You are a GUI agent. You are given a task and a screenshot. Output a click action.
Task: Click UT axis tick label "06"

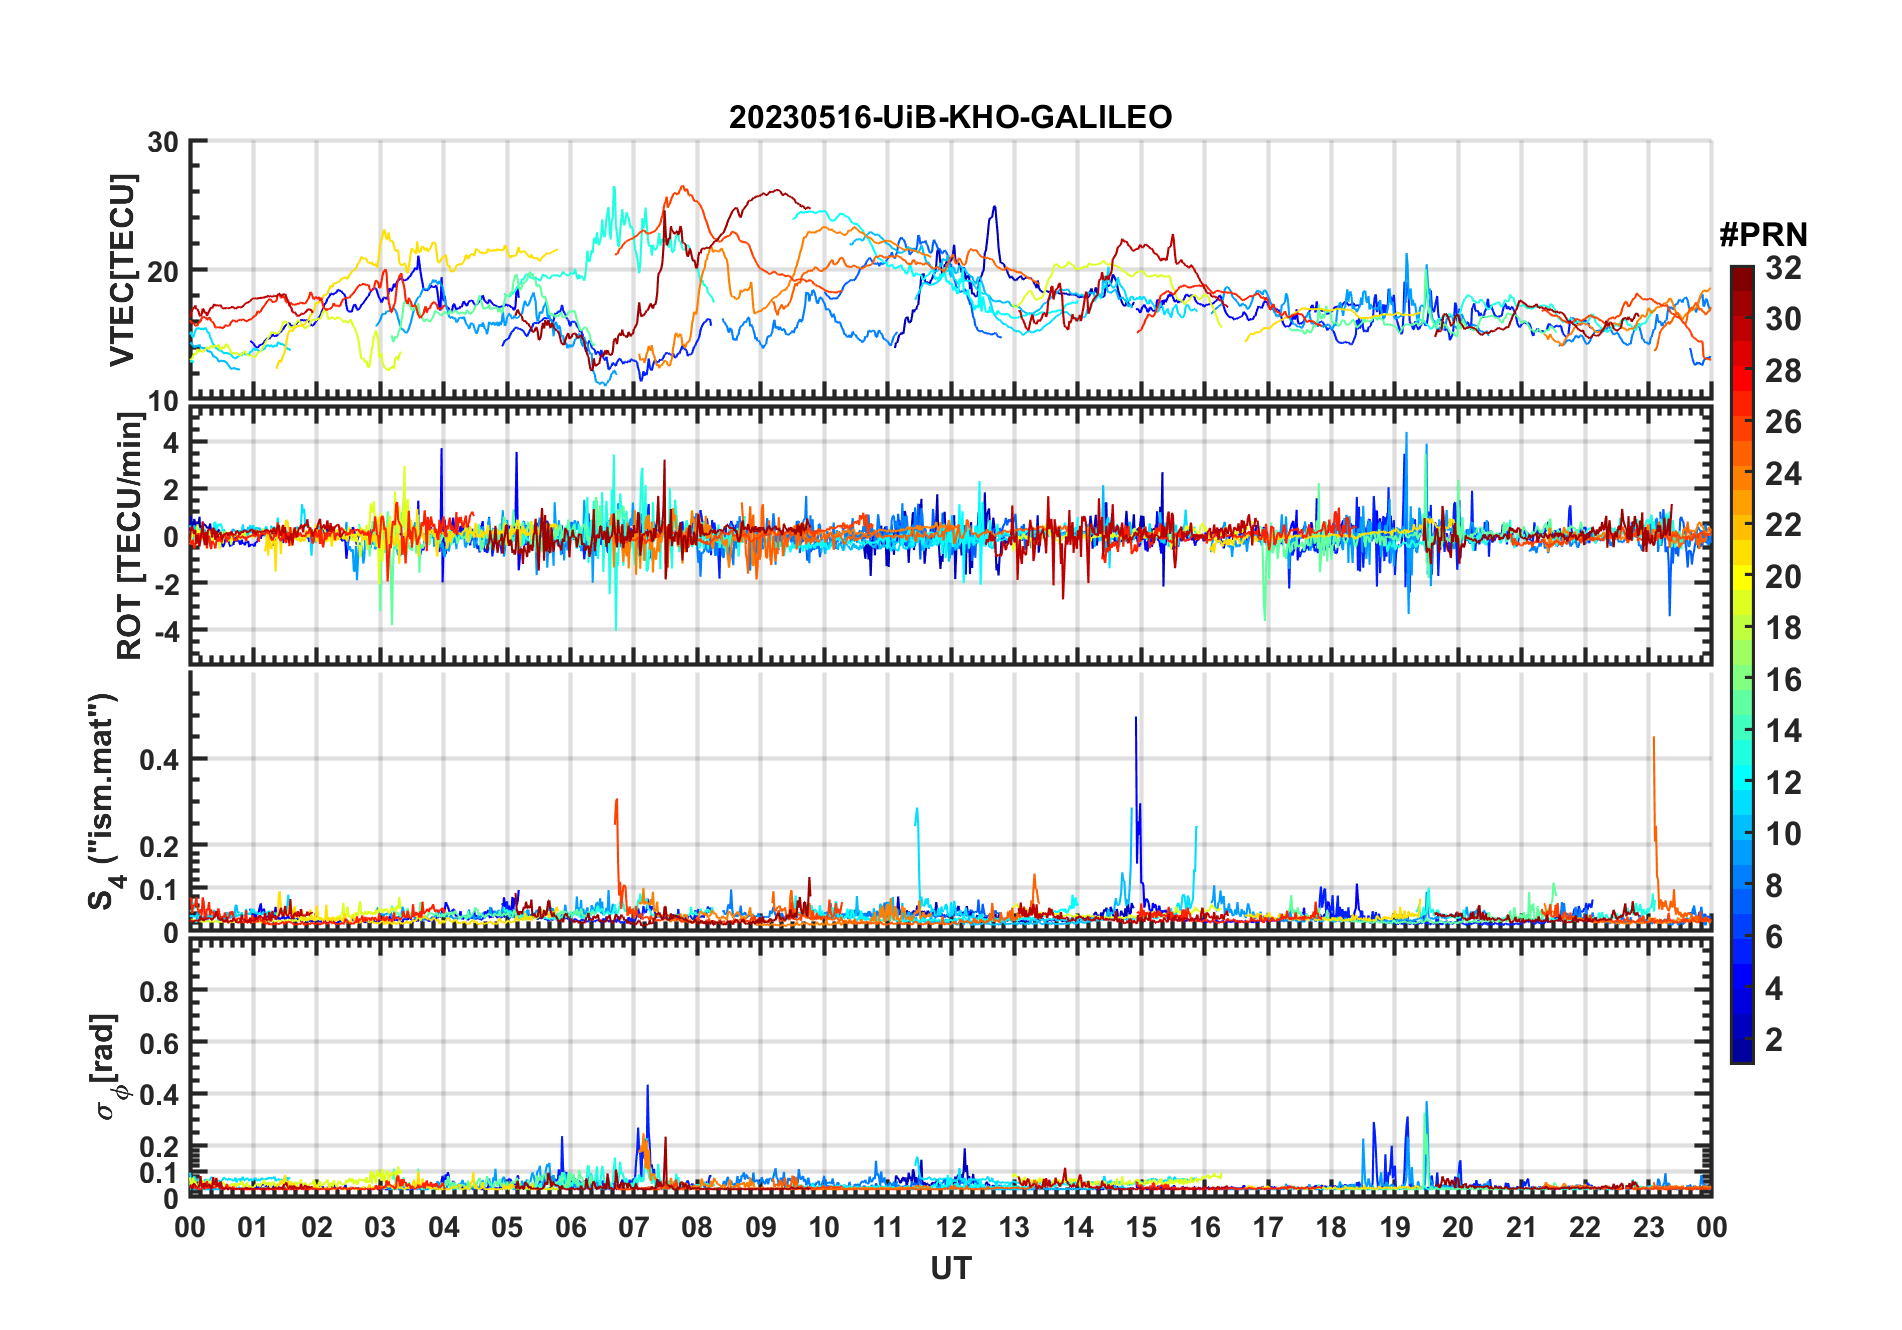click(570, 1228)
